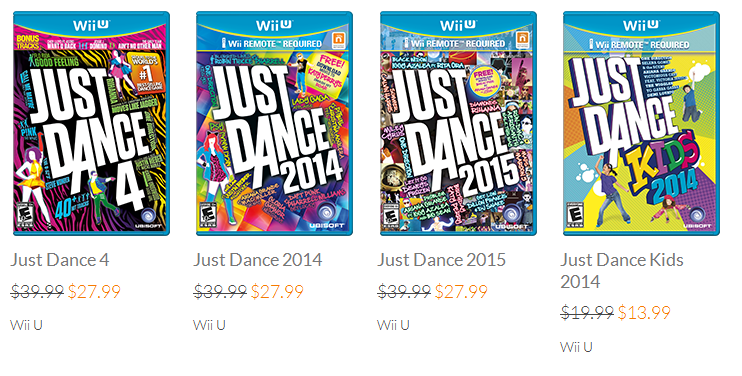
Task: Click the $27.99 sale price for Just Dance 4
Action: (94, 291)
